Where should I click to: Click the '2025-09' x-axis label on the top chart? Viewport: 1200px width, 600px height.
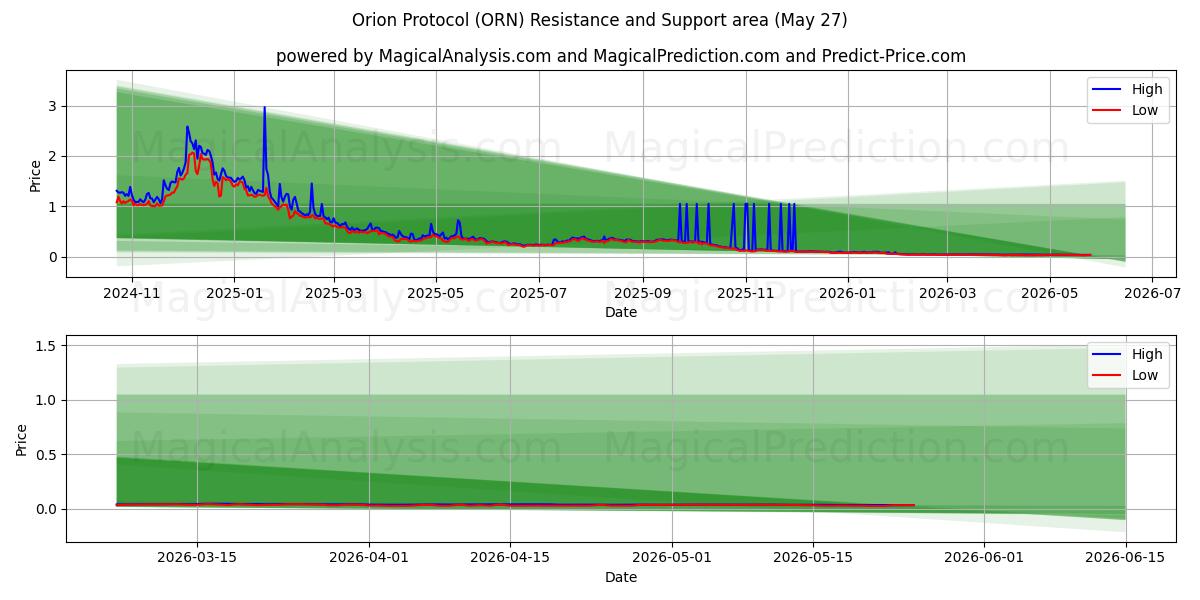(x=642, y=293)
